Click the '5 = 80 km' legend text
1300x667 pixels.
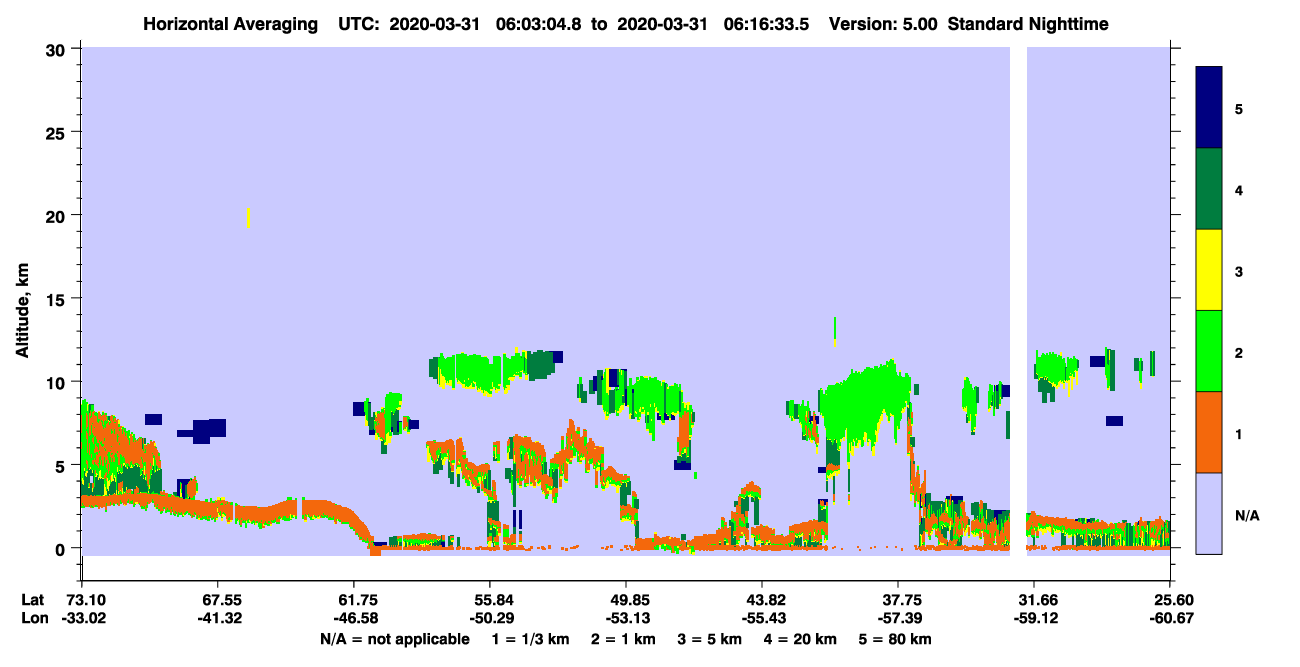(x=896, y=639)
